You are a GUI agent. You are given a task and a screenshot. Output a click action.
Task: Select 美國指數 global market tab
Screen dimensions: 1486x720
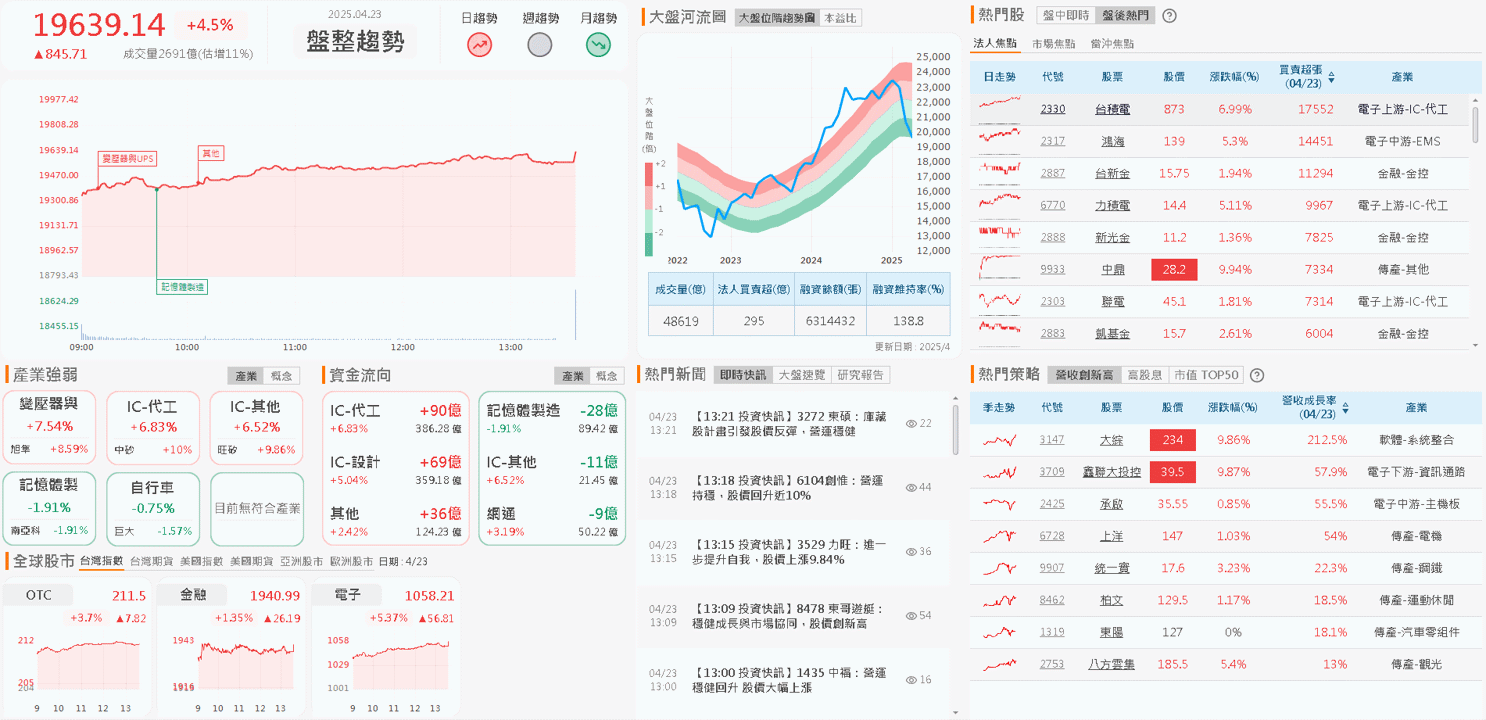point(201,562)
